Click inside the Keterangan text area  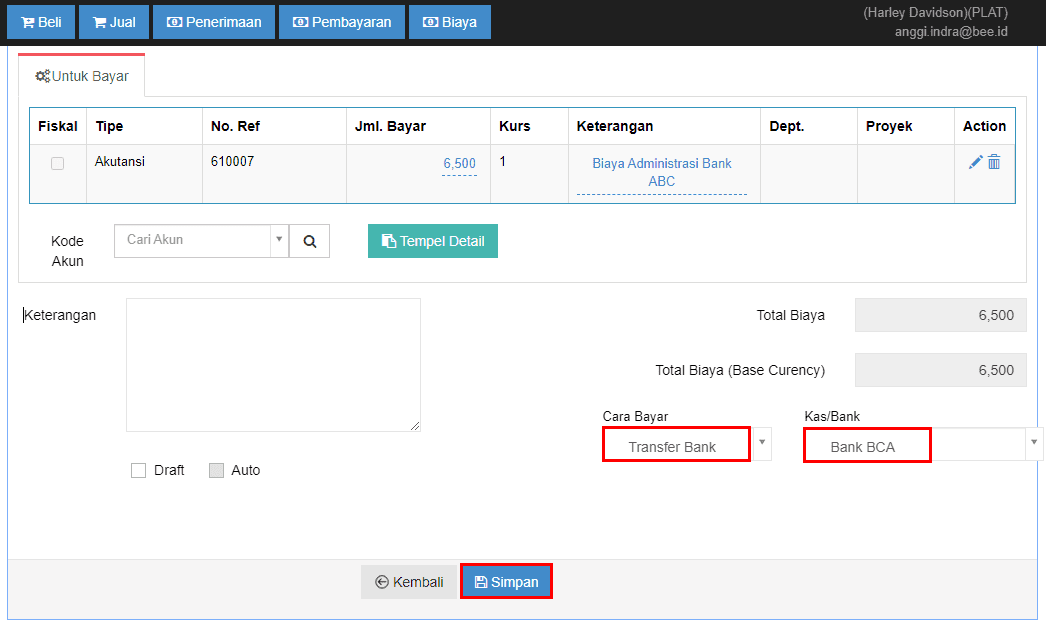(273, 365)
